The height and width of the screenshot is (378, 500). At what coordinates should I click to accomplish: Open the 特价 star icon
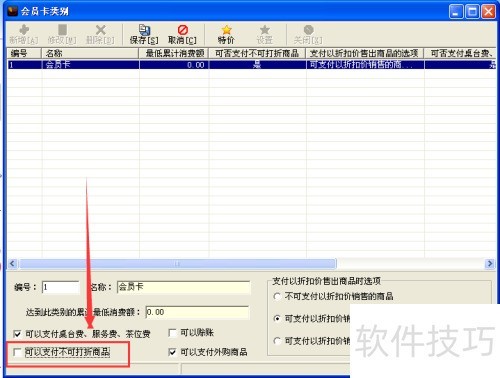227,30
